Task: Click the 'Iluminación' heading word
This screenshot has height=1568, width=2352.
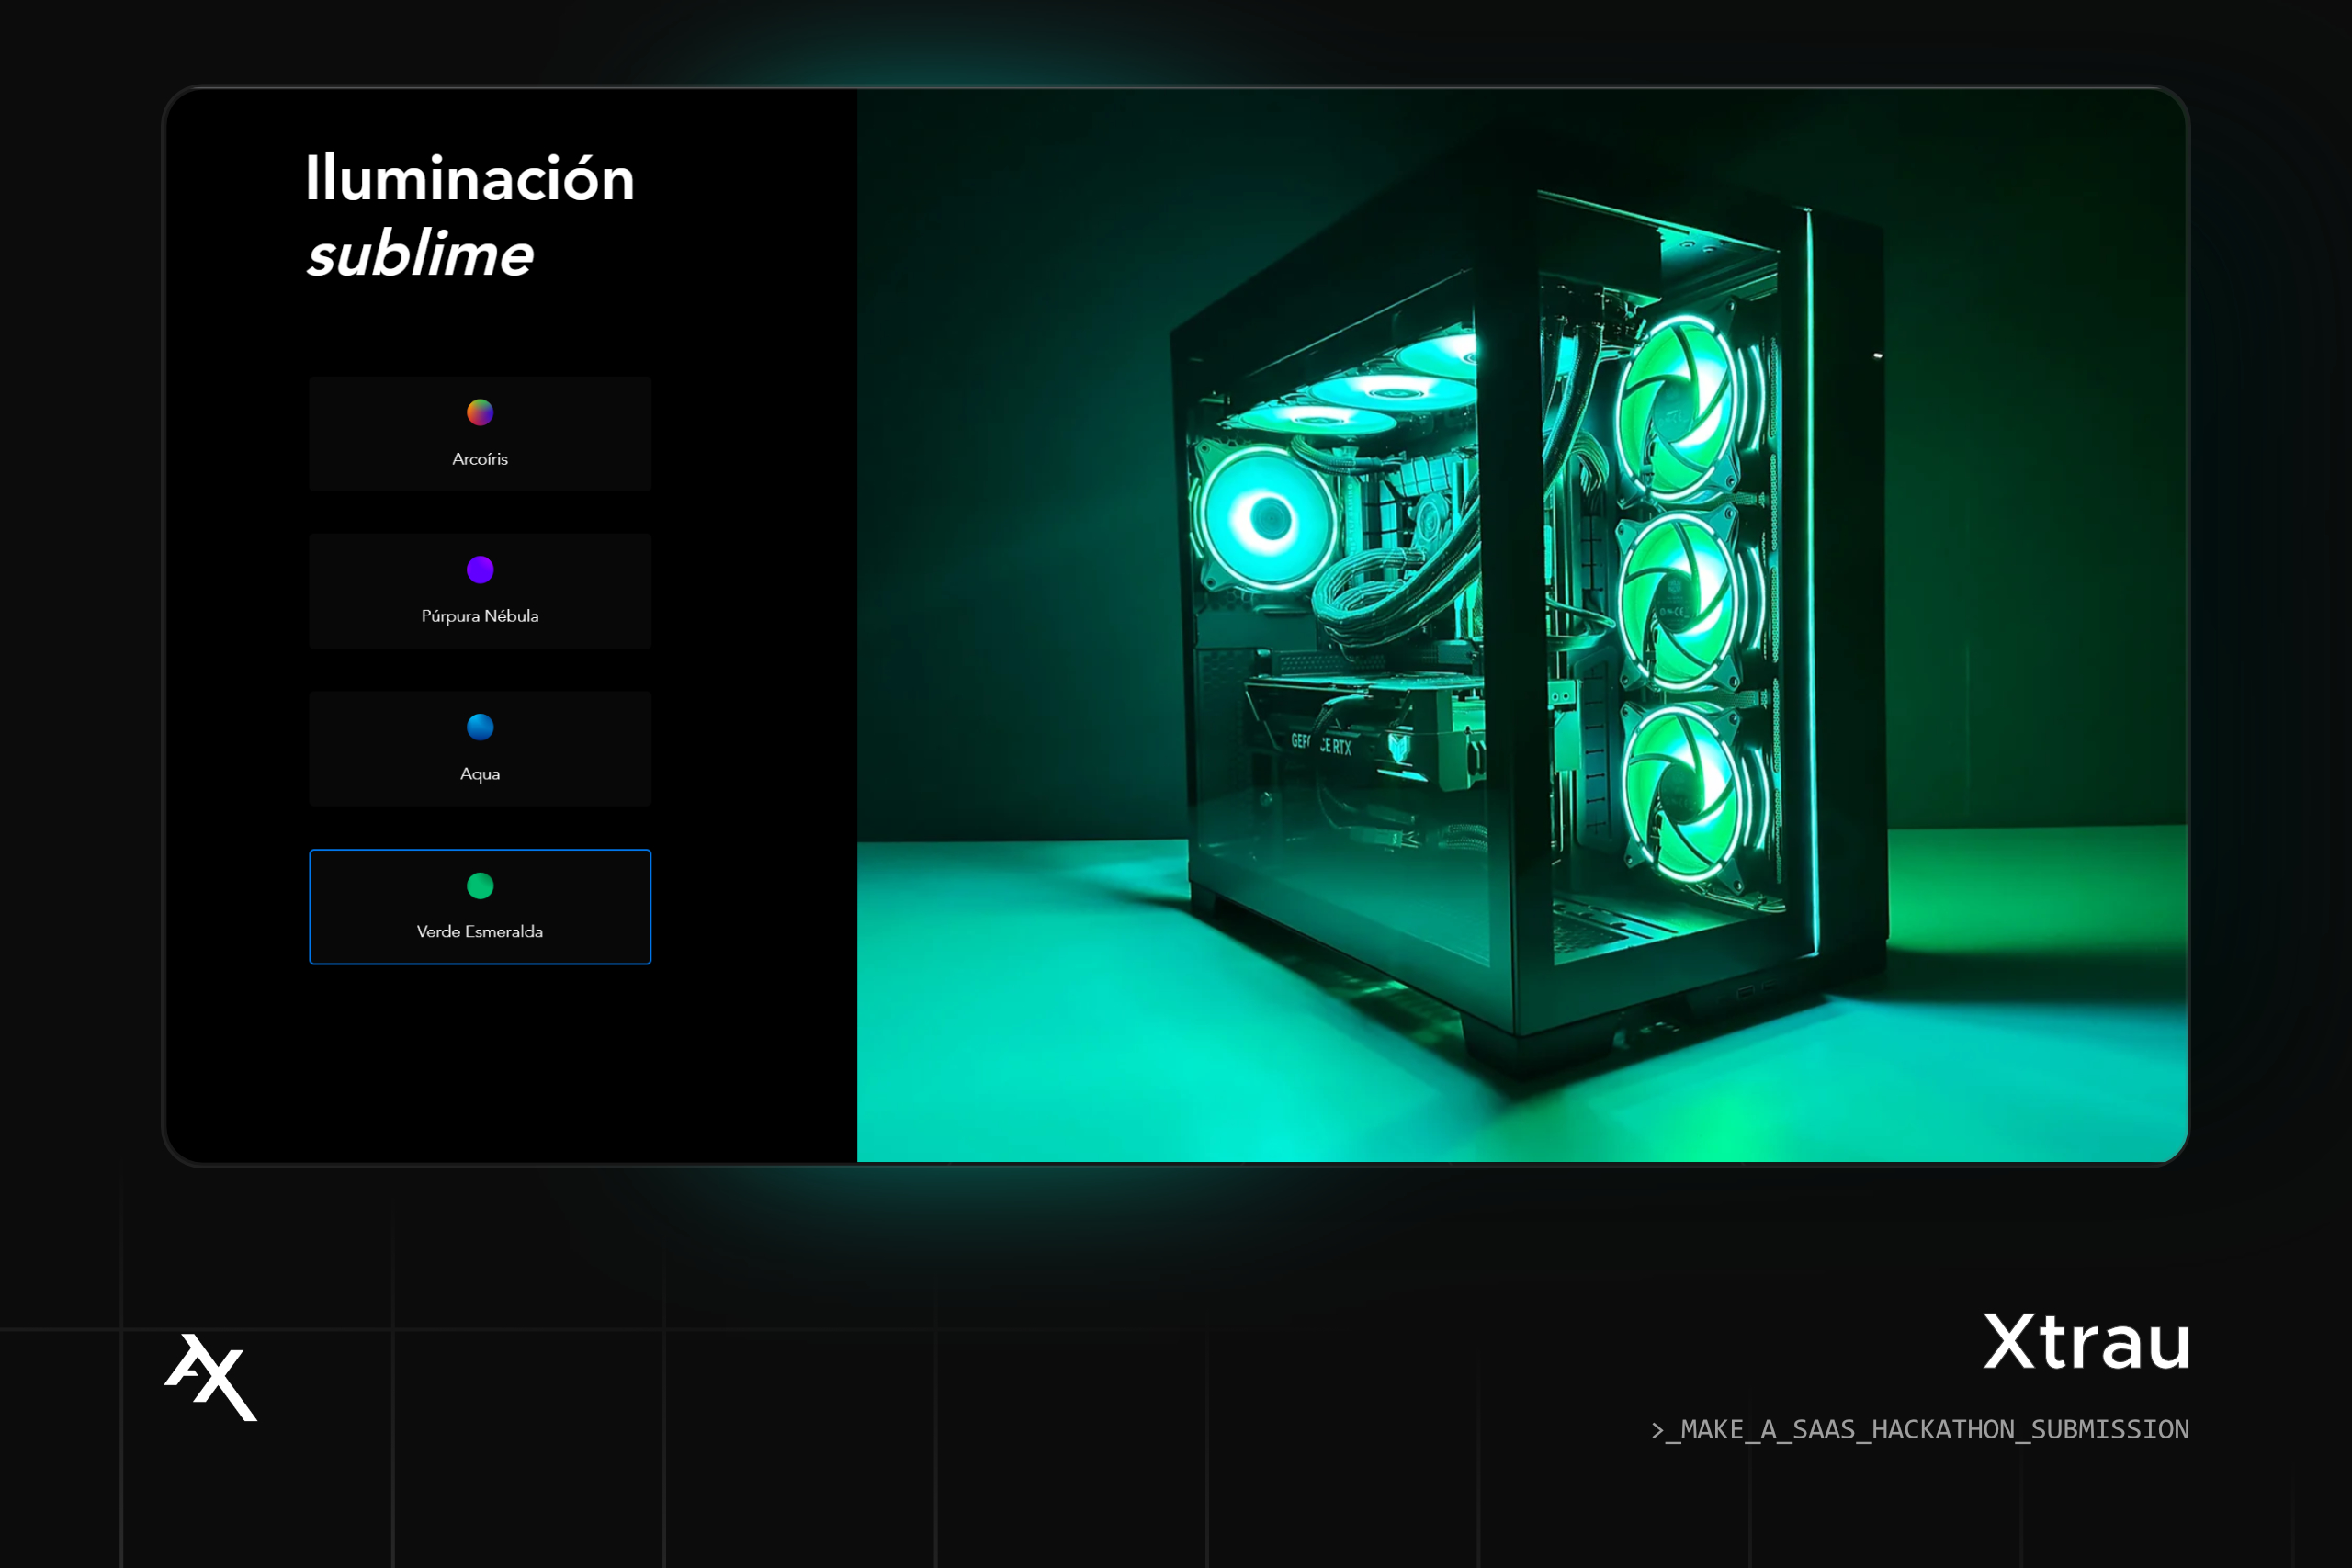Action: [469, 179]
